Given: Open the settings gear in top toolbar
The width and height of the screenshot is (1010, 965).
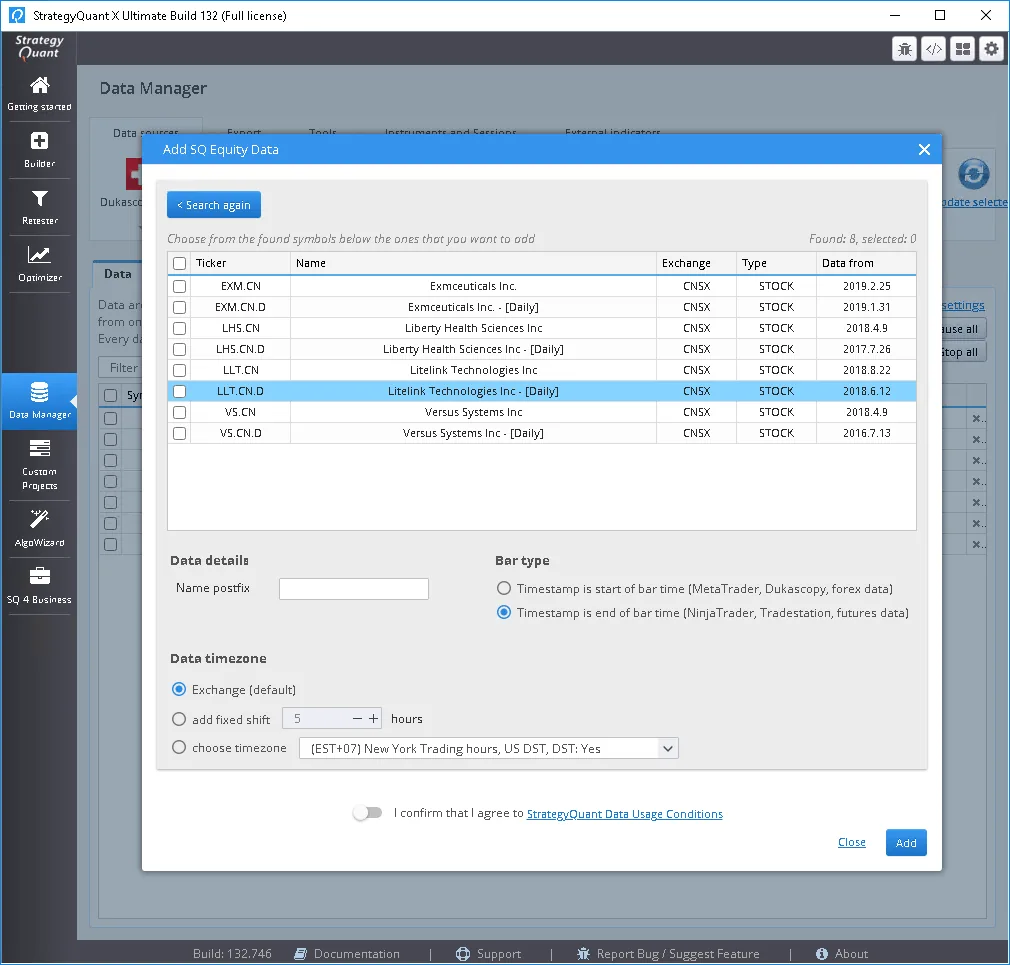Looking at the screenshot, I should tap(991, 49).
